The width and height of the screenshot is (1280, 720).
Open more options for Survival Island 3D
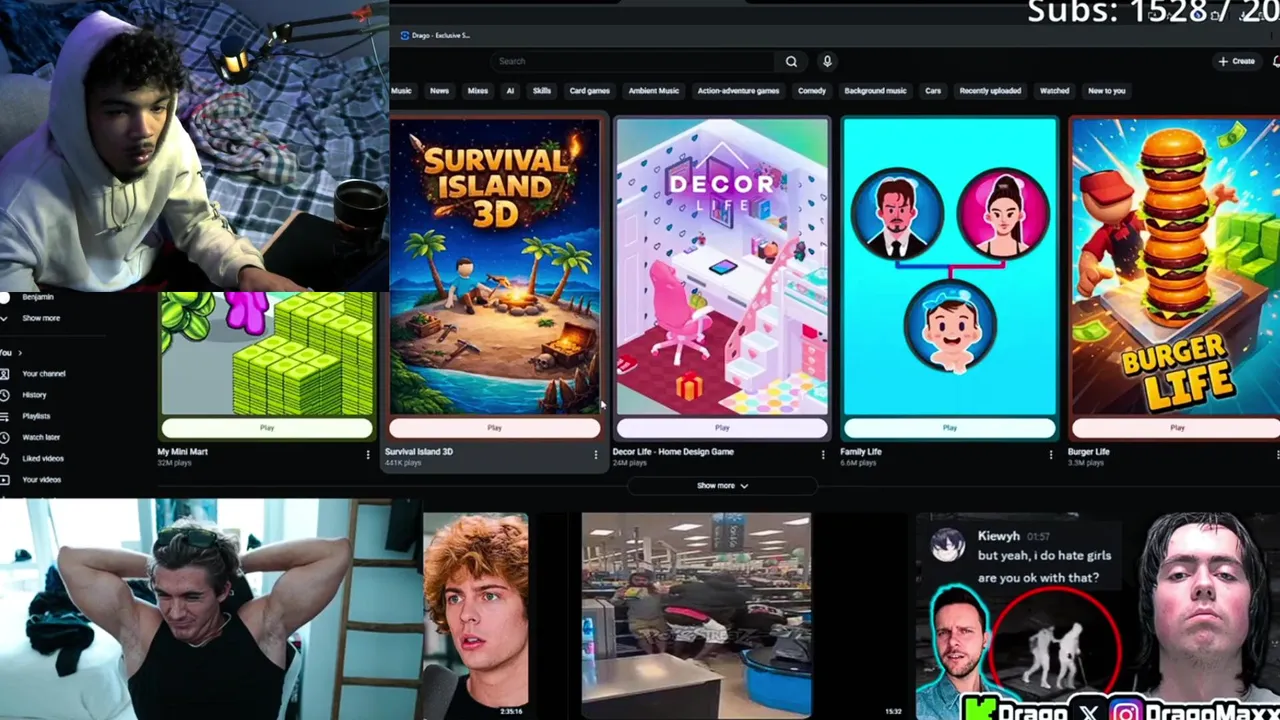click(595, 455)
